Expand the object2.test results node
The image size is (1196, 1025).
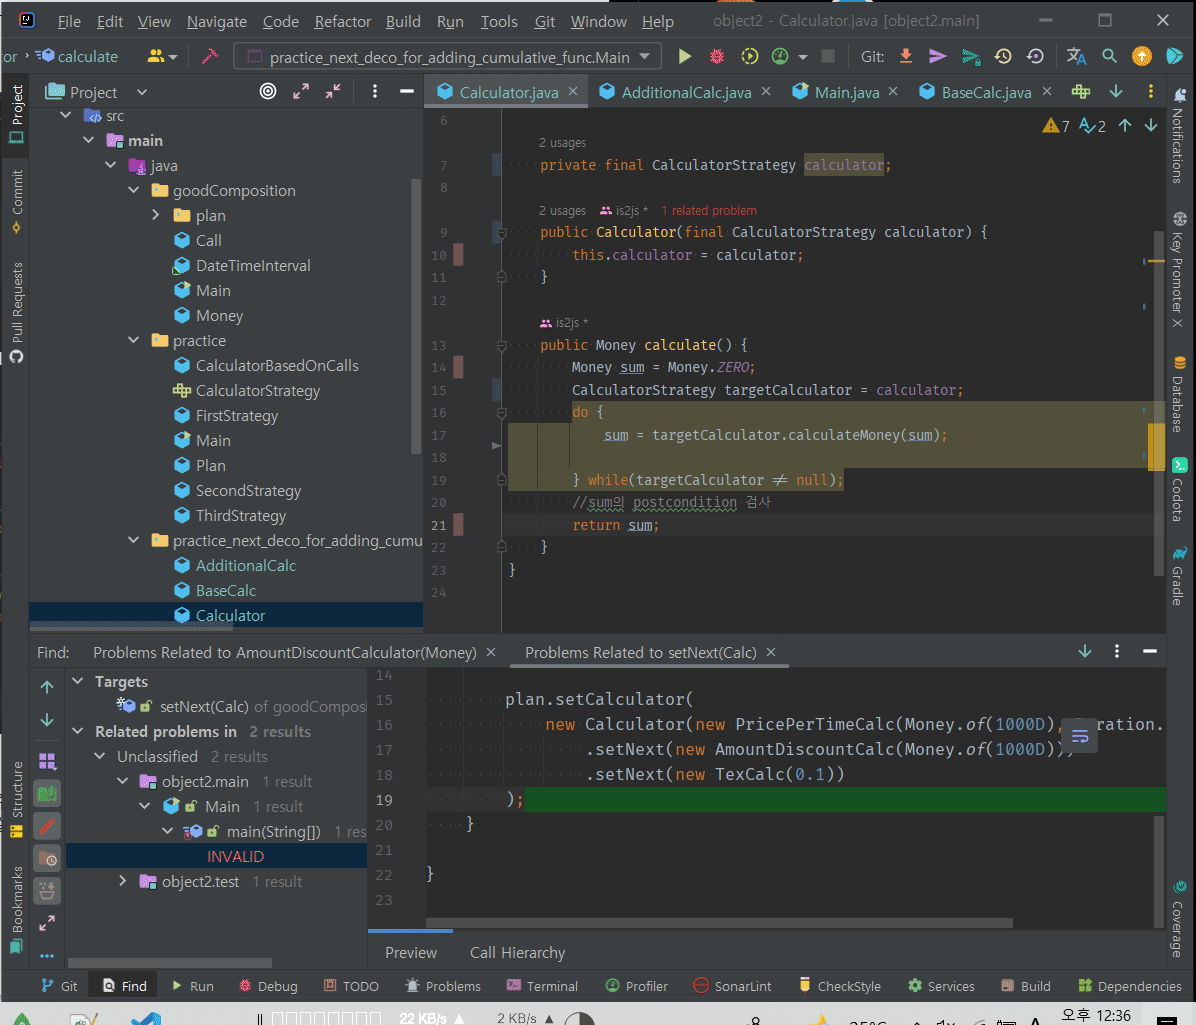tap(123, 881)
